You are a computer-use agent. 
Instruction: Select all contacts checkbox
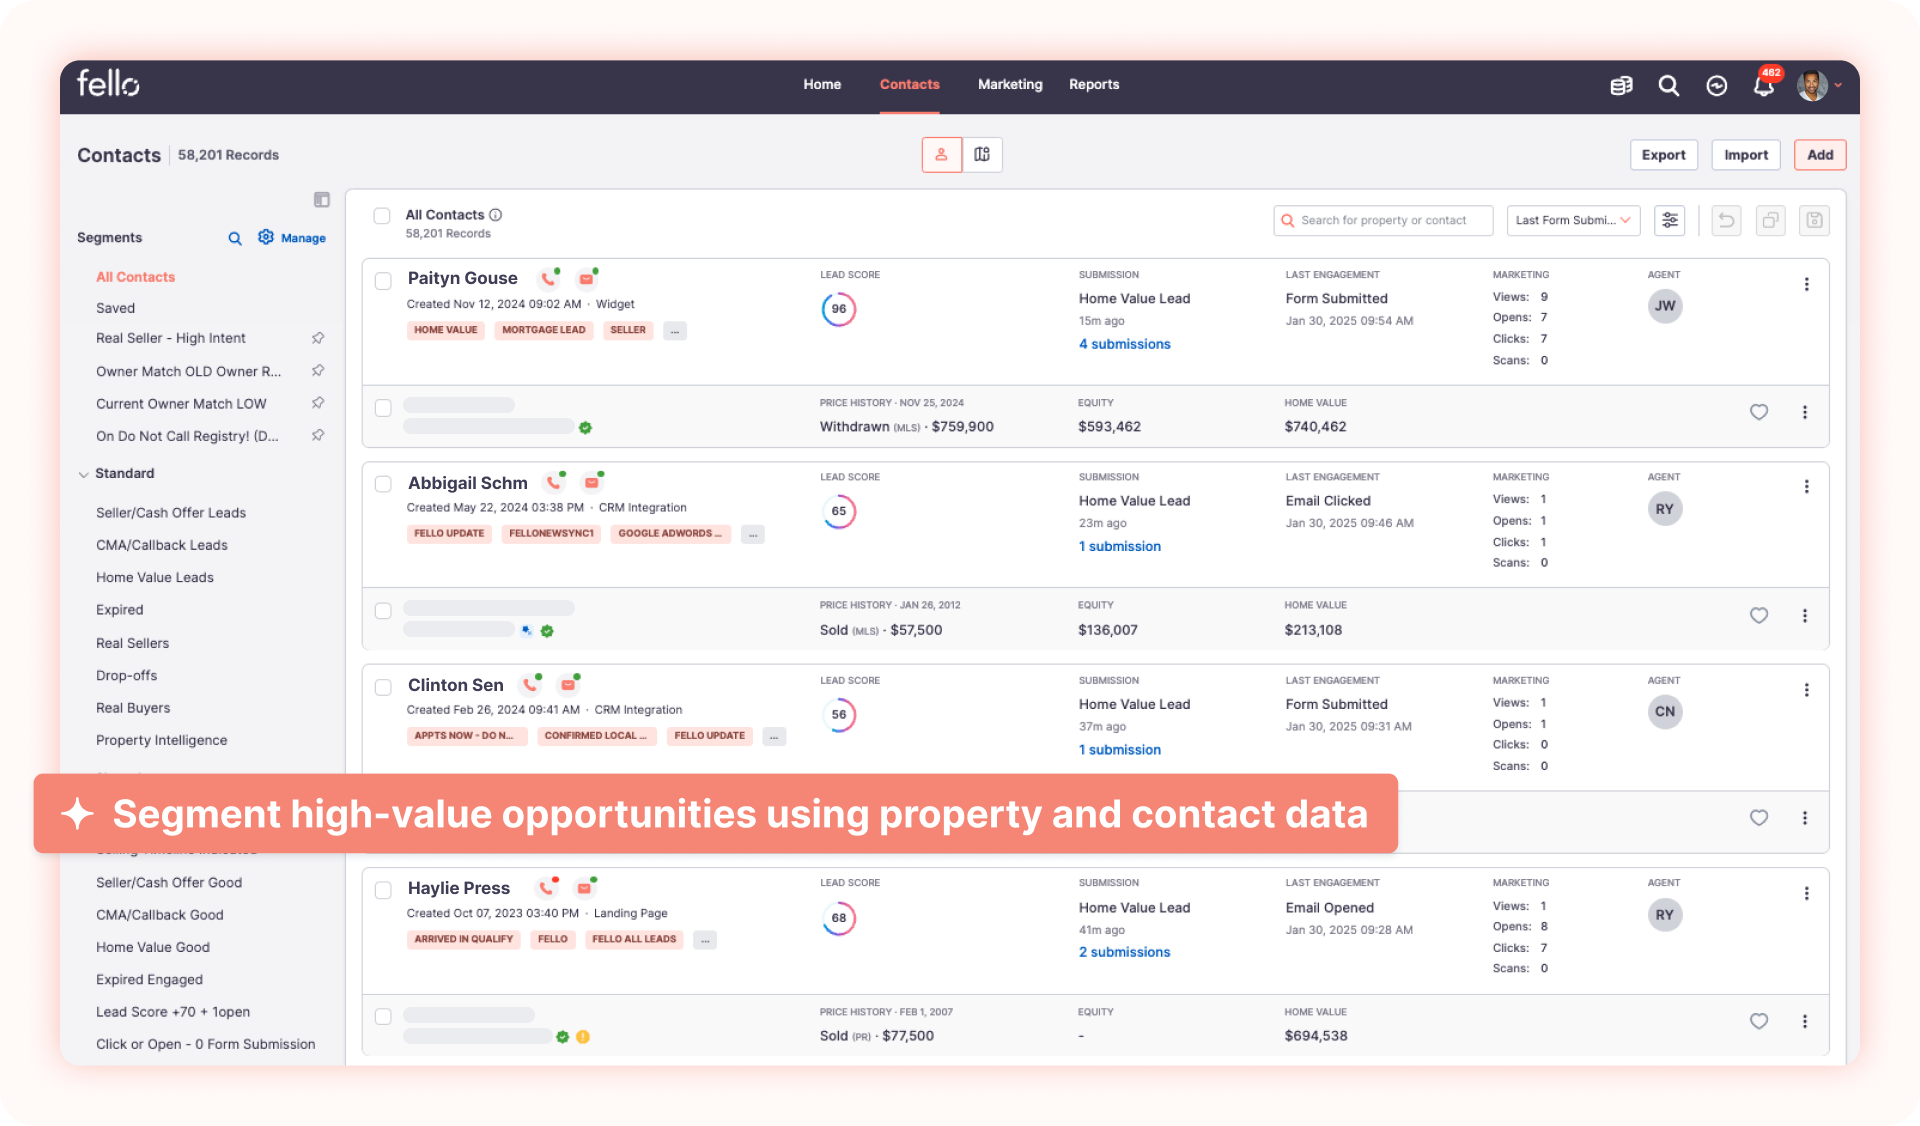[382, 216]
